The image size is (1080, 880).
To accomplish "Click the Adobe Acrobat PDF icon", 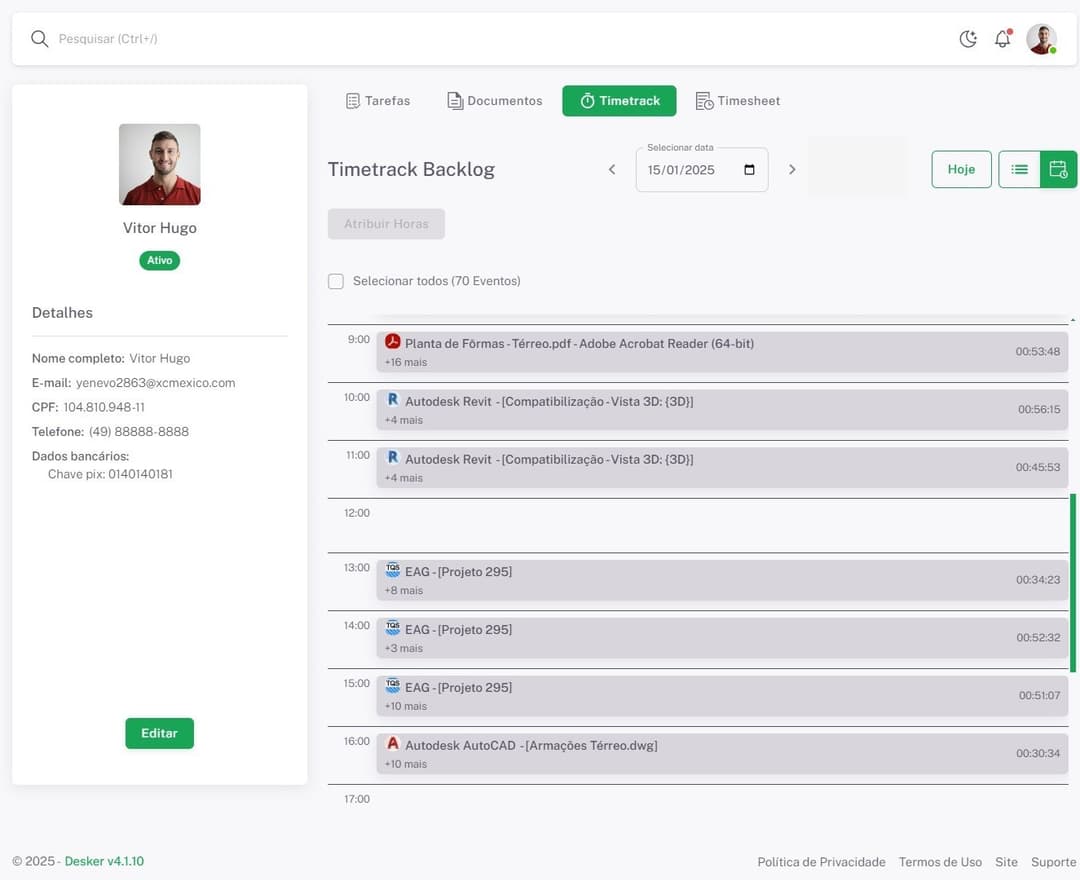I will pos(393,342).
